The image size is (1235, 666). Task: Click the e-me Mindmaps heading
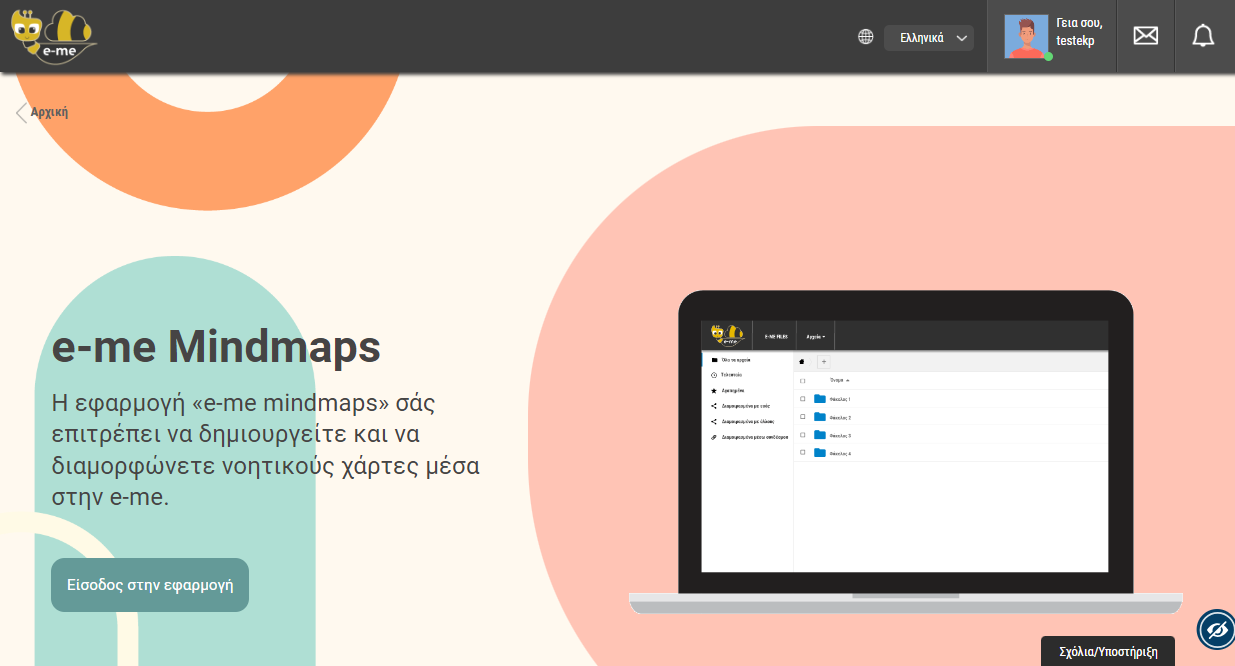coord(216,347)
